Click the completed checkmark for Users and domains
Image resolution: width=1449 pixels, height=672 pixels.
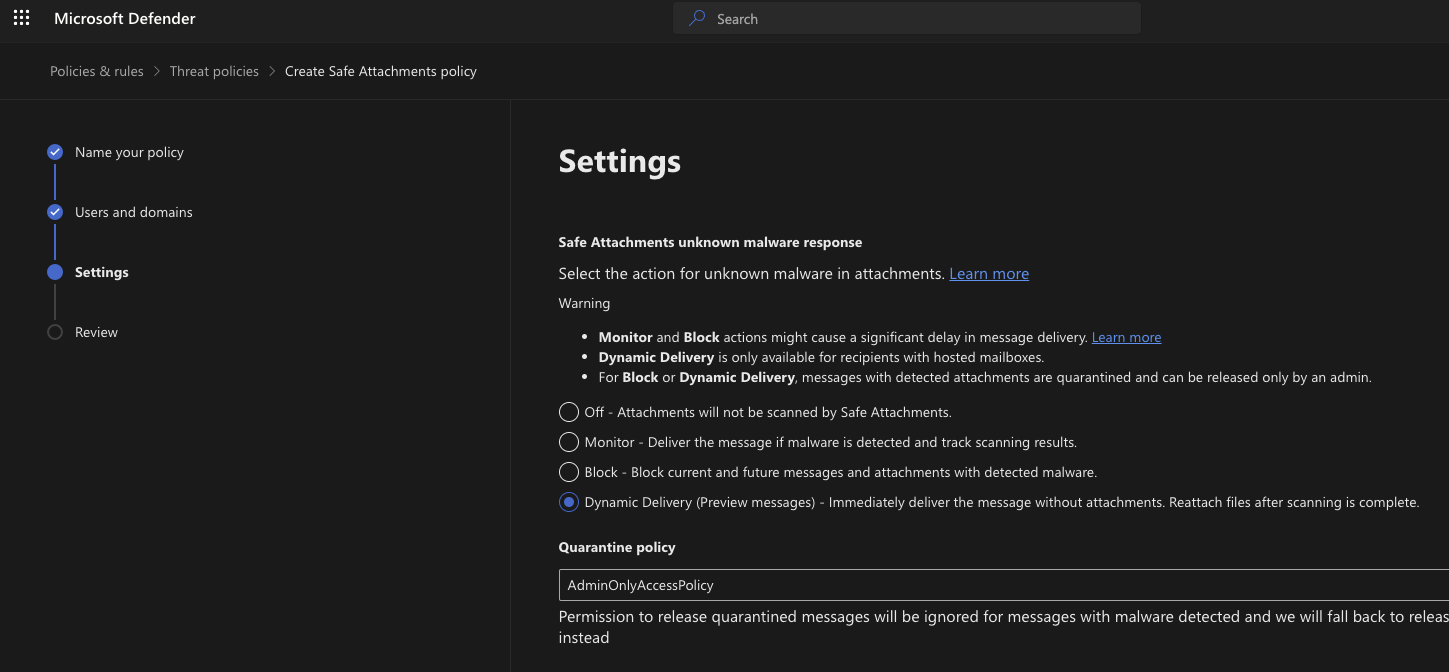(x=55, y=212)
